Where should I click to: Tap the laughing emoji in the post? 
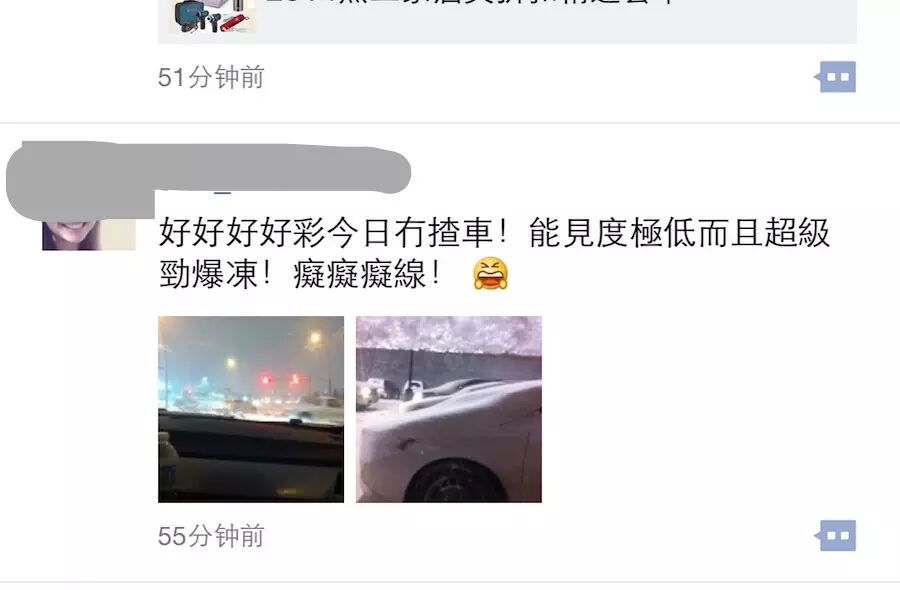pos(490,274)
